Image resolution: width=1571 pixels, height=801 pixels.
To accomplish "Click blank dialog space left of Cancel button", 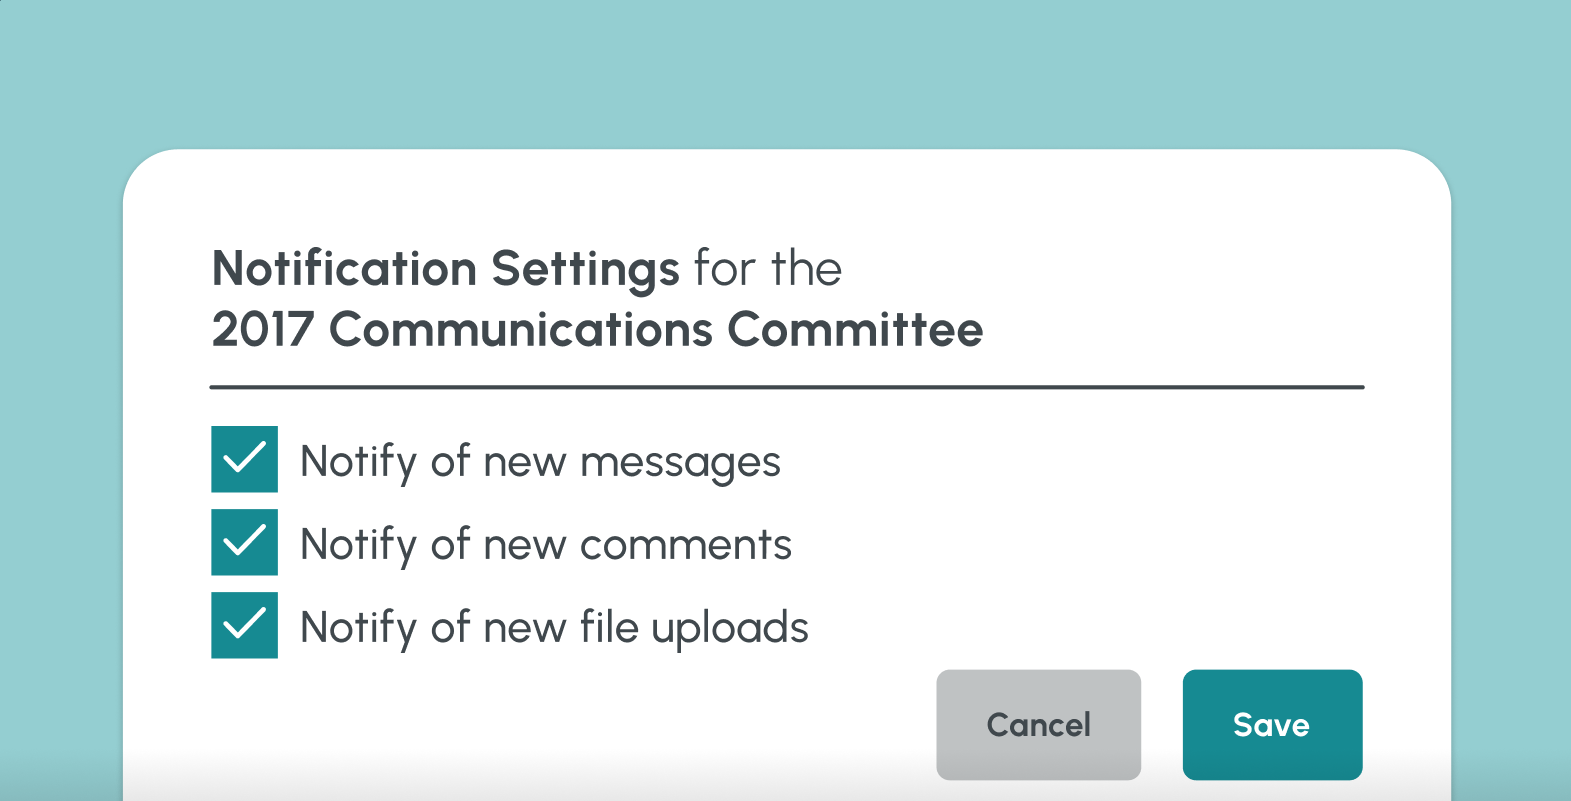I will [x=560, y=725].
